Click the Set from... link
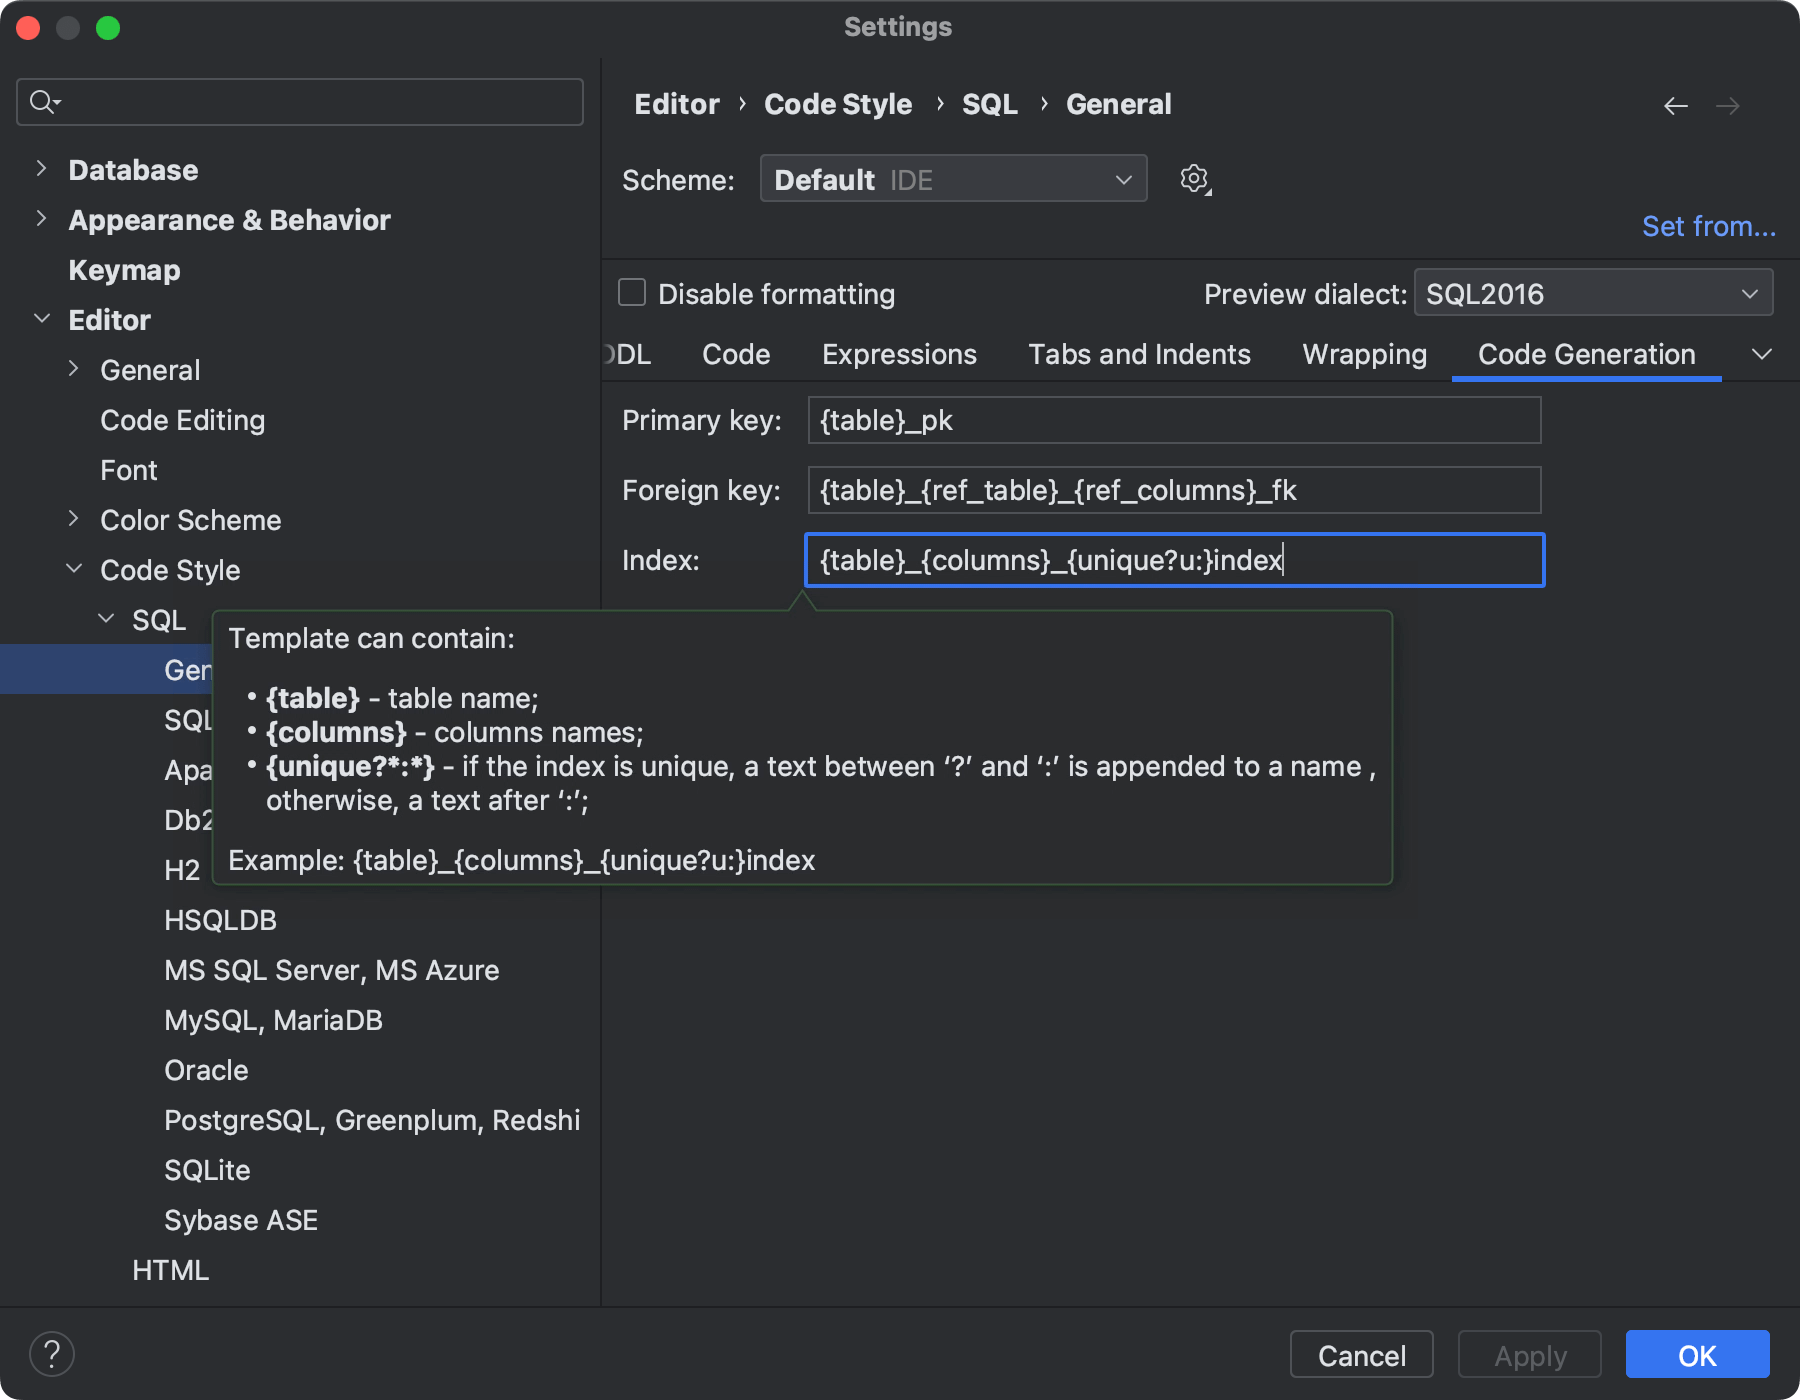The width and height of the screenshot is (1800, 1400). (x=1706, y=225)
